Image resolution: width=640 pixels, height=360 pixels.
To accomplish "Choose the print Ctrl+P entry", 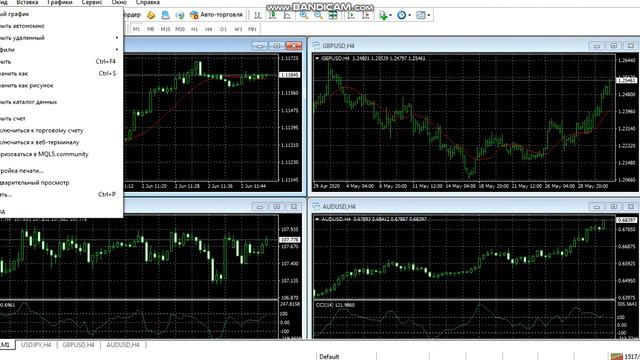I will (60, 194).
